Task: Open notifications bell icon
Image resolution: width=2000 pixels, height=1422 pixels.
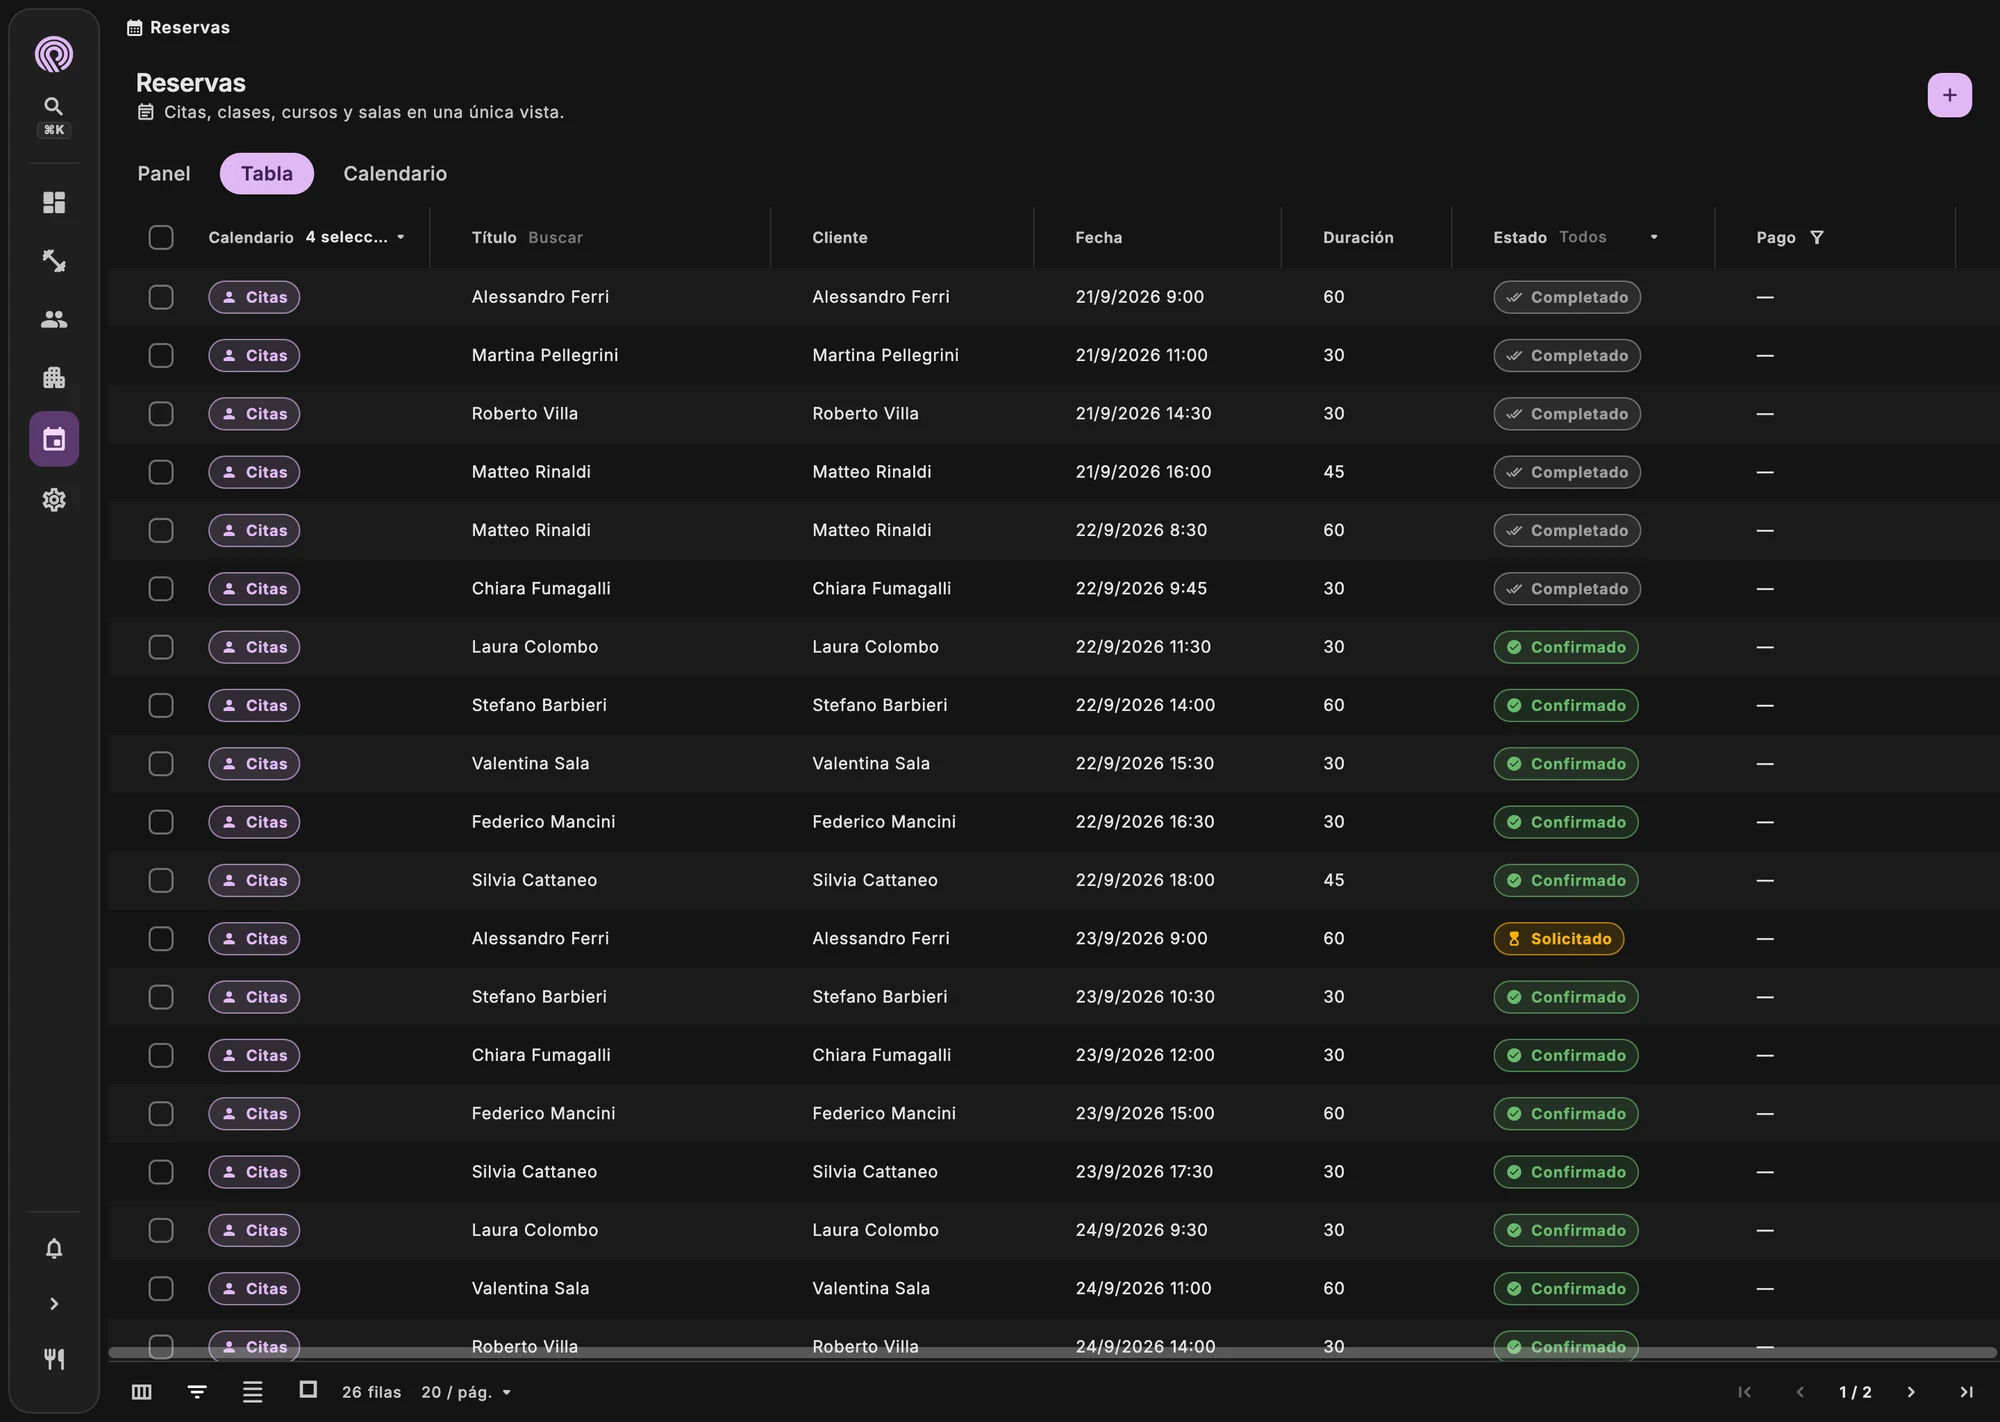Action: (54, 1248)
